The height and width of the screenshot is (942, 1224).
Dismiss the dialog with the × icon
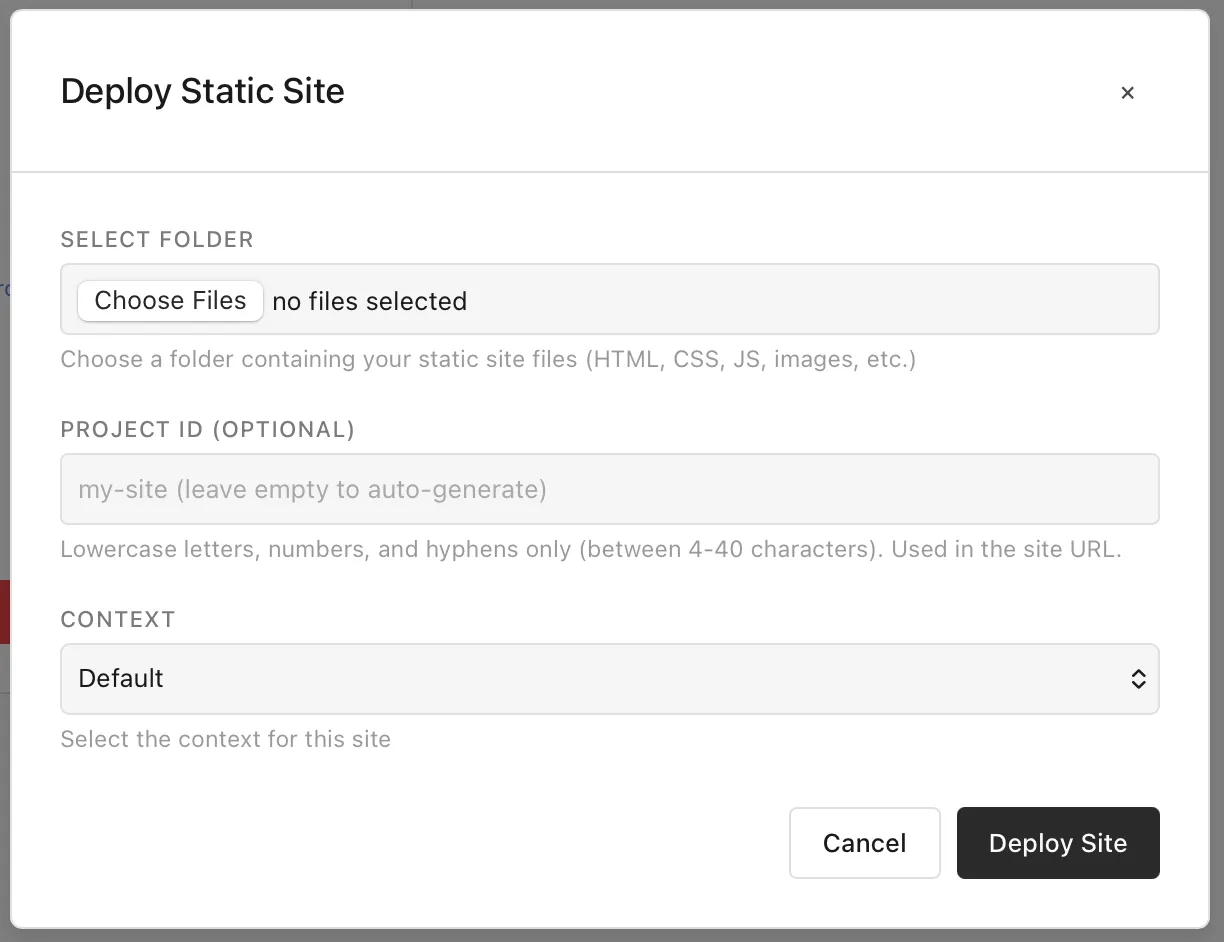pyautogui.click(x=1127, y=92)
